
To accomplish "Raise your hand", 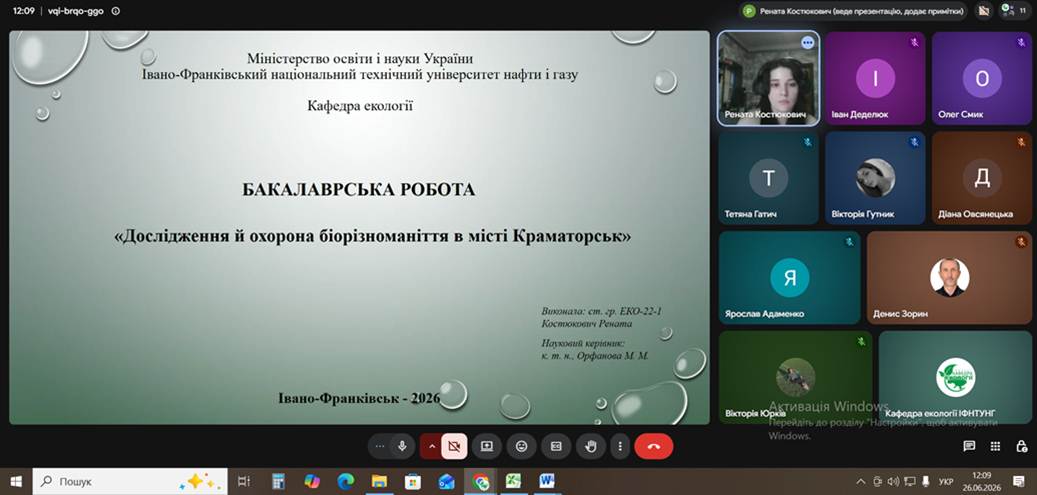I will tap(591, 447).
